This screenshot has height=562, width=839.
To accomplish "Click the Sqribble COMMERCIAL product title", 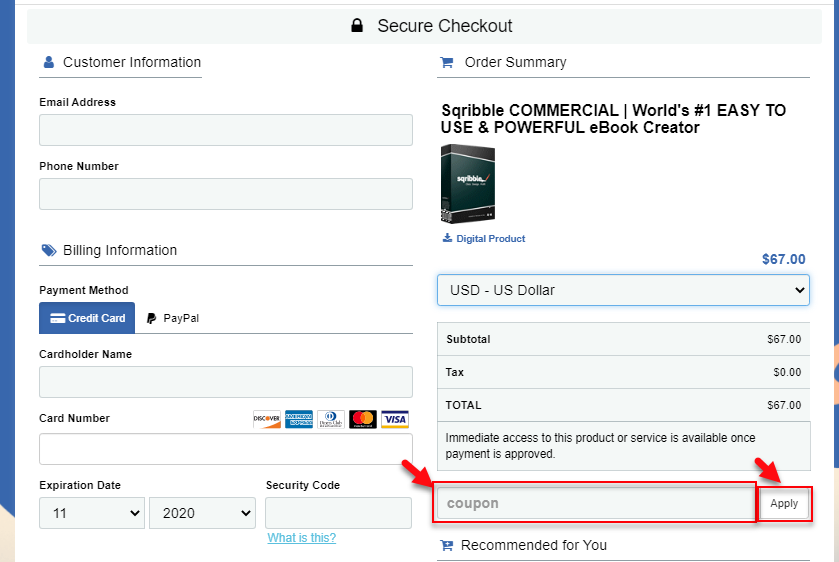I will tap(613, 119).
